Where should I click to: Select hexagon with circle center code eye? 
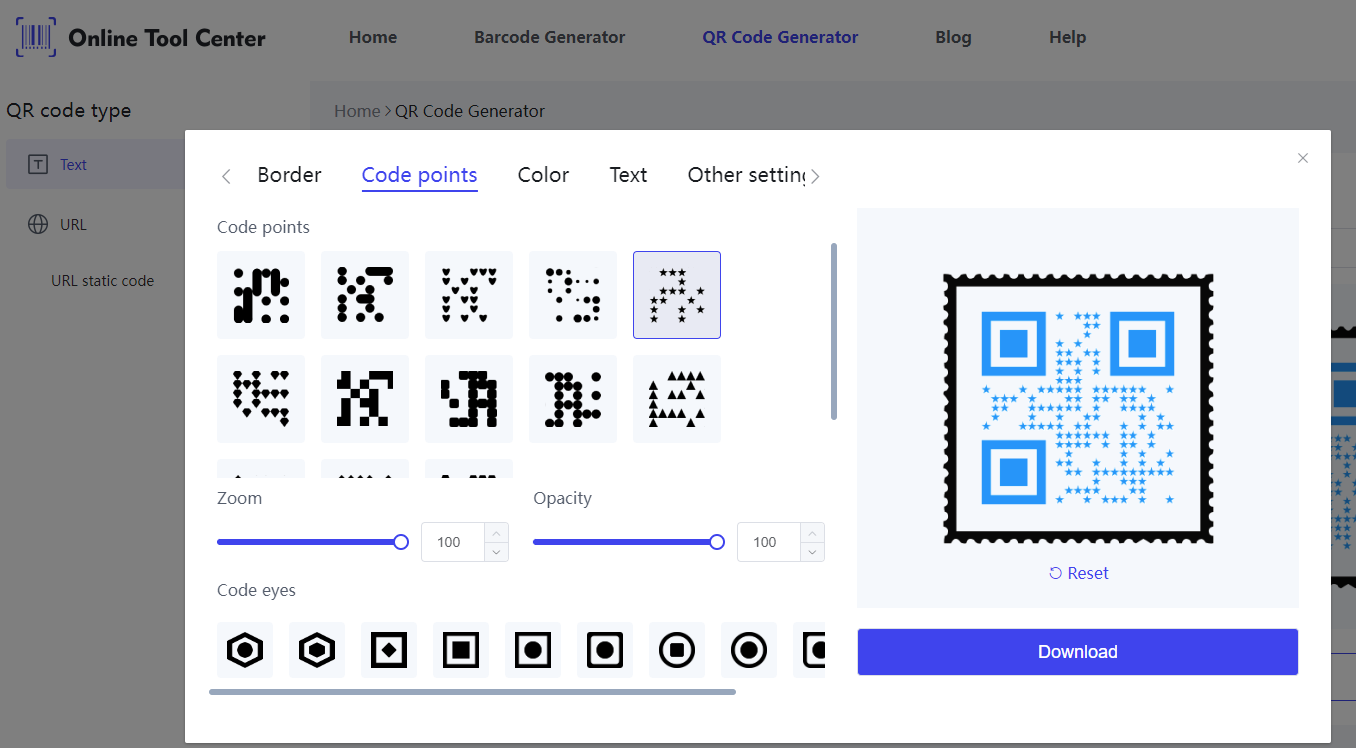coord(245,650)
